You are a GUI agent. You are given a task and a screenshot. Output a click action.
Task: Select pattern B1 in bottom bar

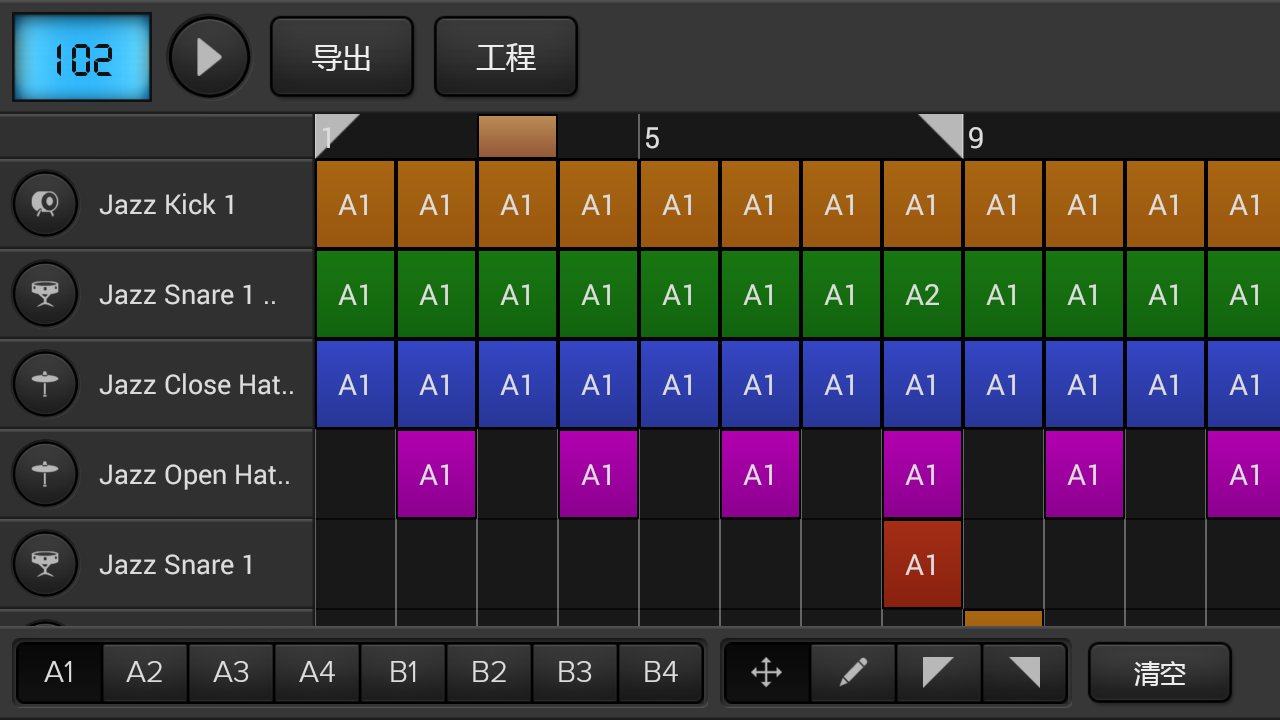(x=403, y=672)
